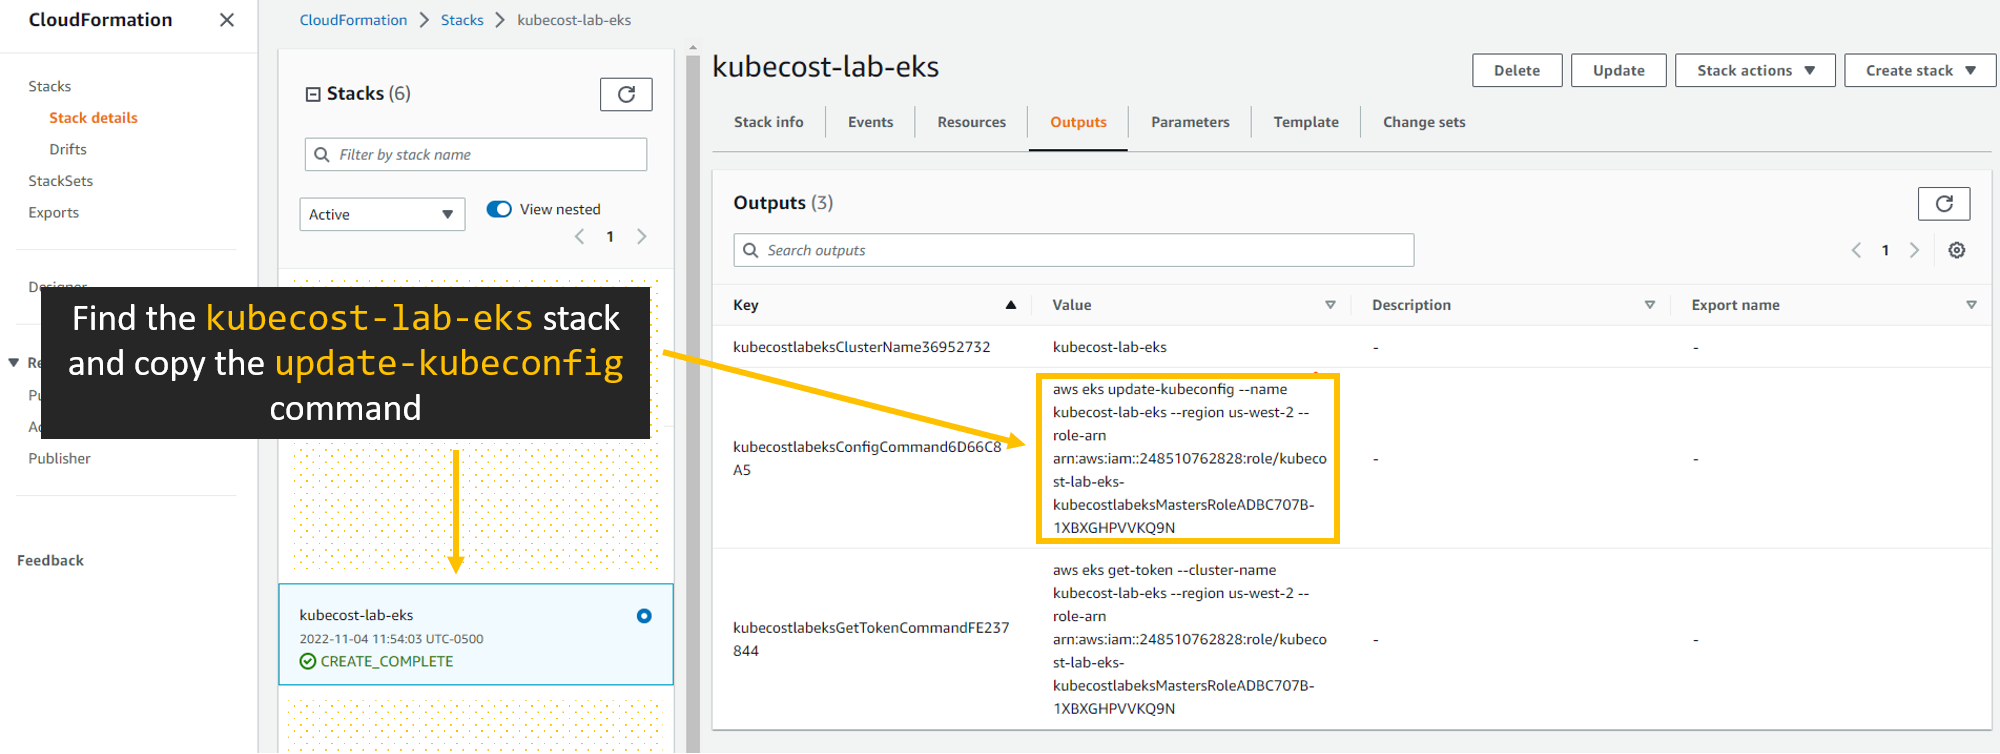The width and height of the screenshot is (2000, 754).
Task: Sort outputs by Export name column
Action: click(1971, 305)
